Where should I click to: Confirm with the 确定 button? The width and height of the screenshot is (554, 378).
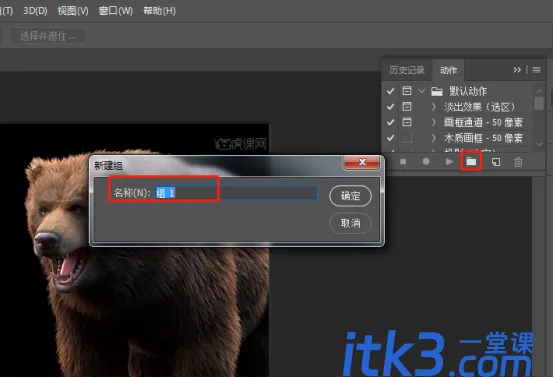(350, 195)
